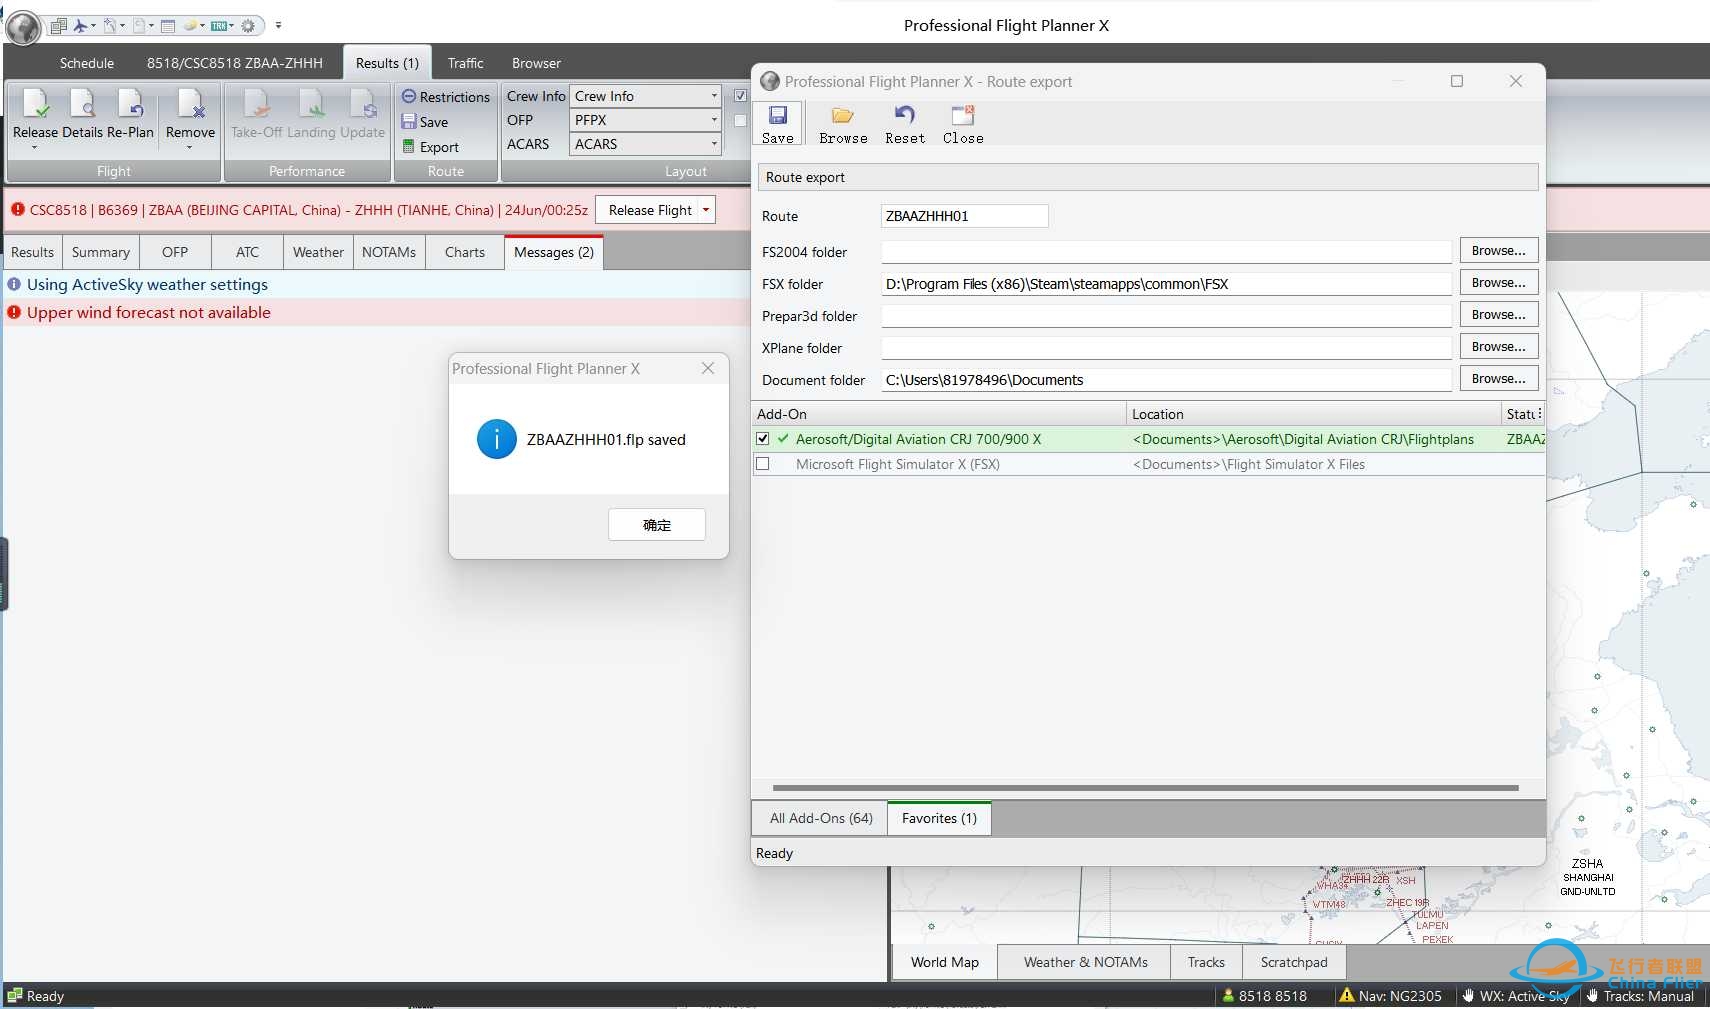
Task: Expand the Release Flight dropdown arrow
Action: 706,210
